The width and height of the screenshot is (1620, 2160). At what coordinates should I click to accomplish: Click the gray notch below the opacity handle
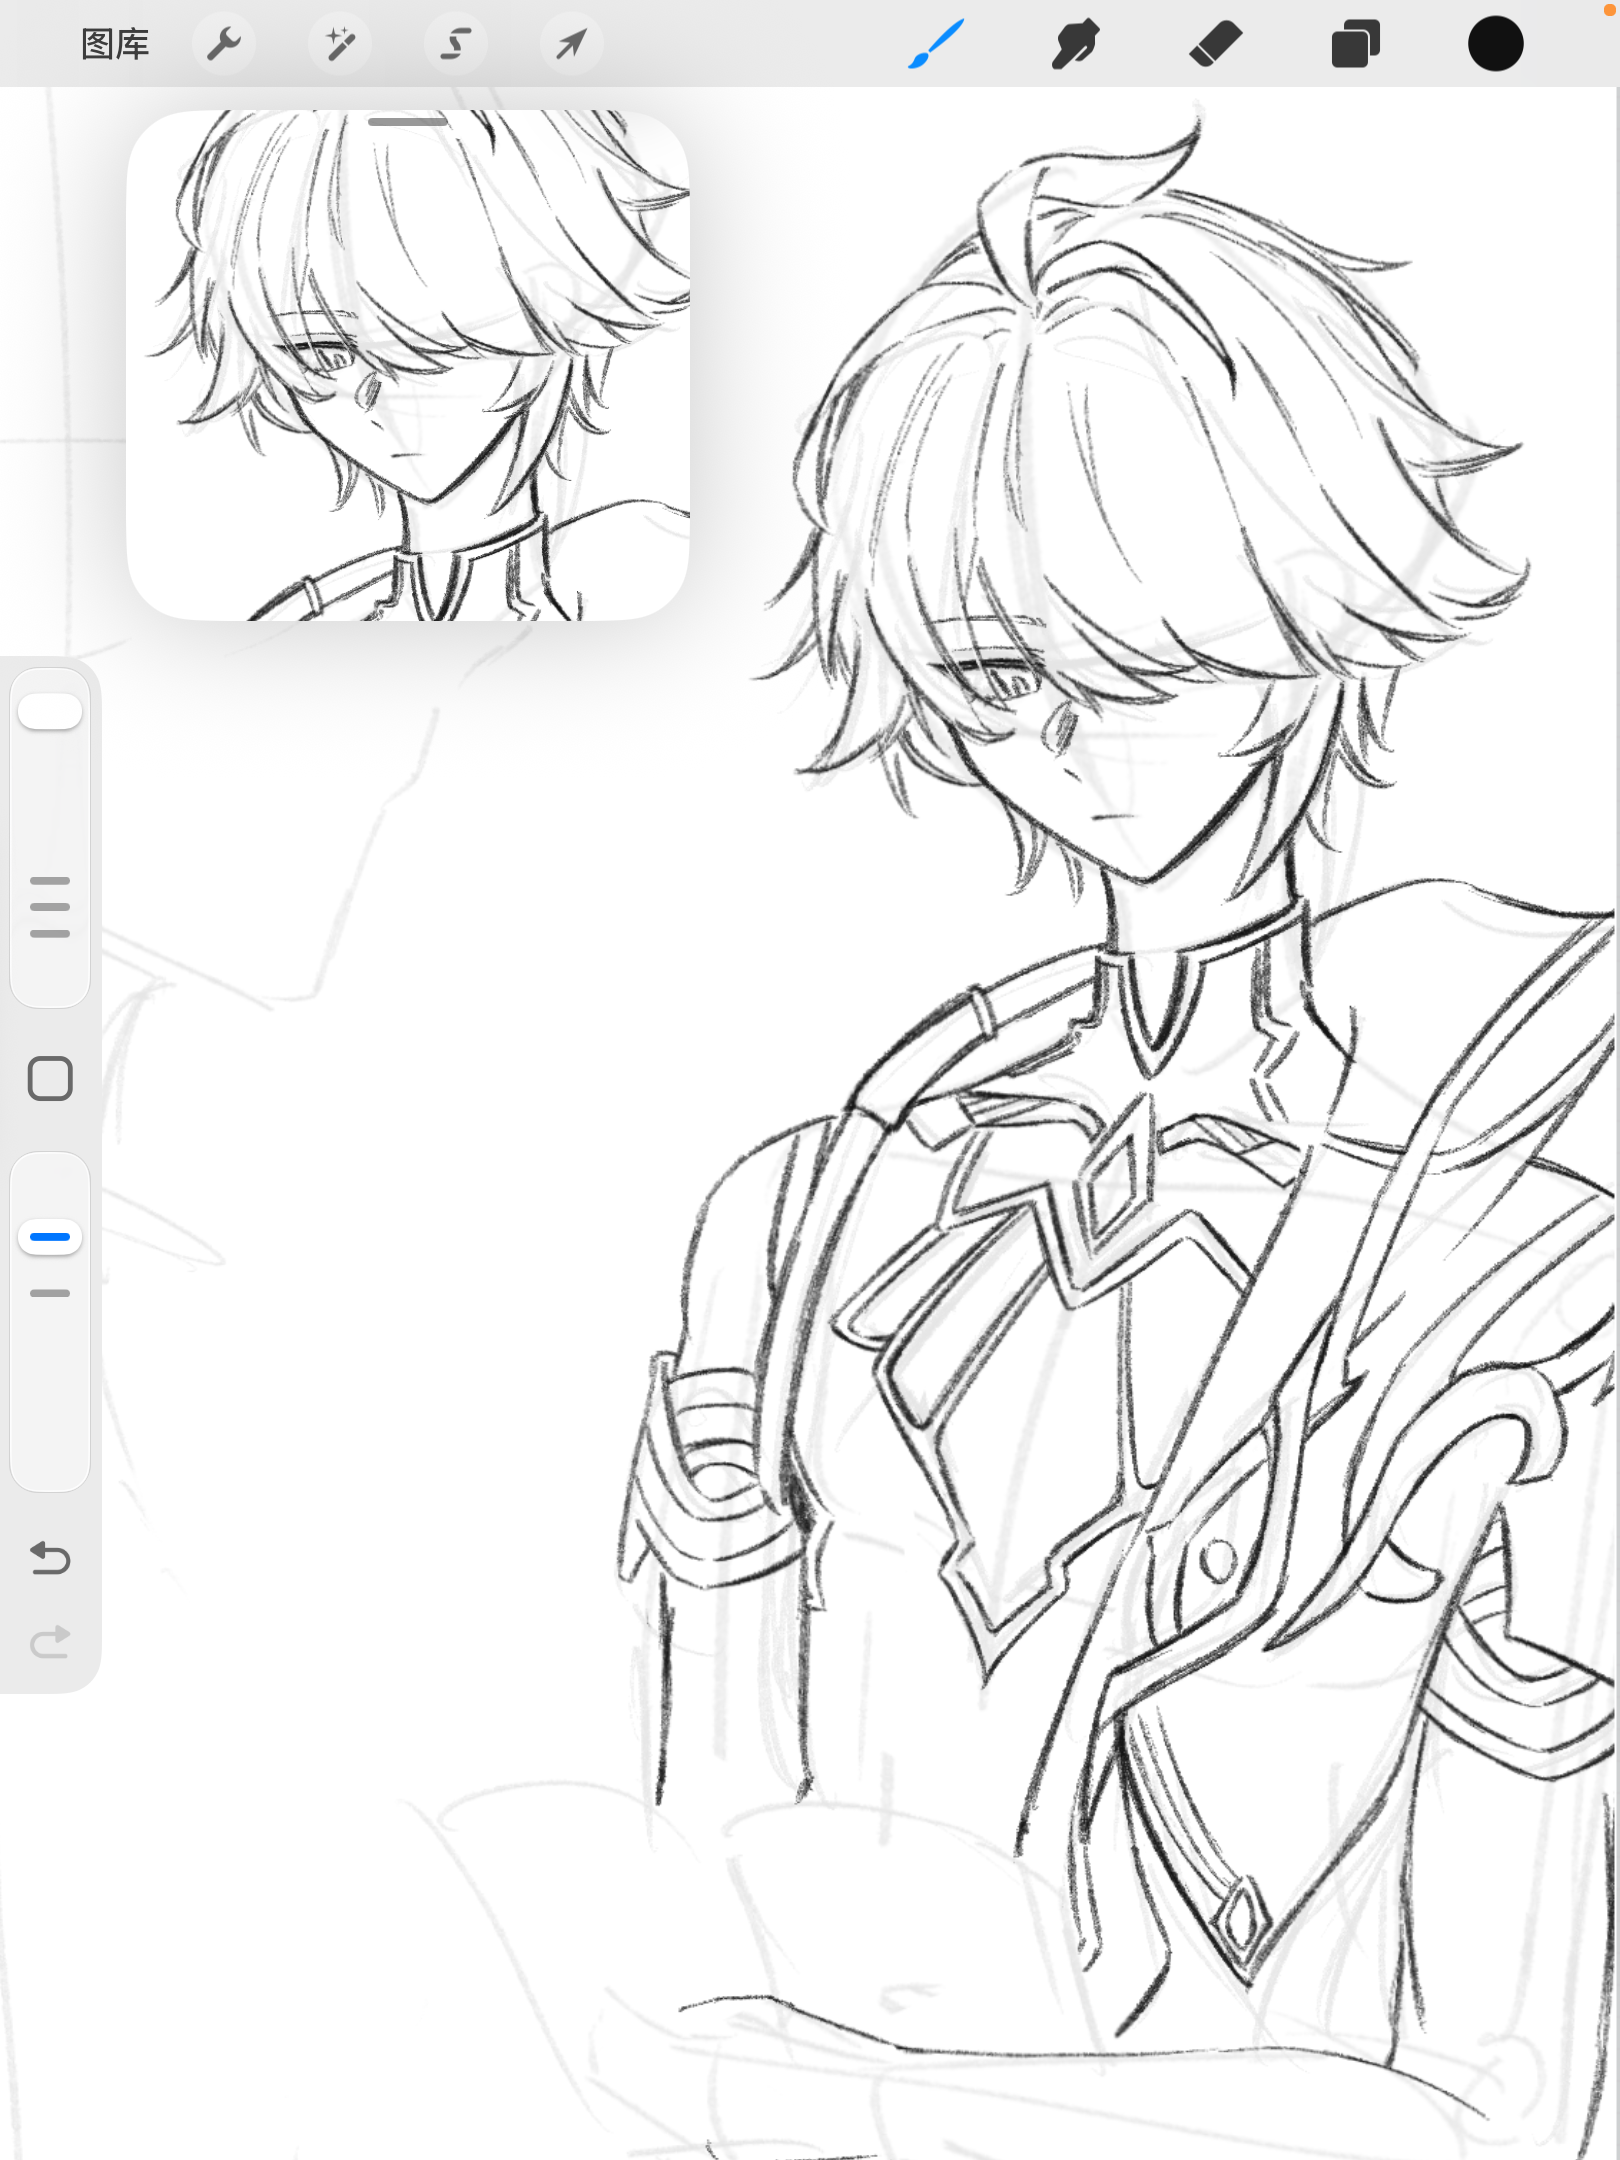(50, 1293)
